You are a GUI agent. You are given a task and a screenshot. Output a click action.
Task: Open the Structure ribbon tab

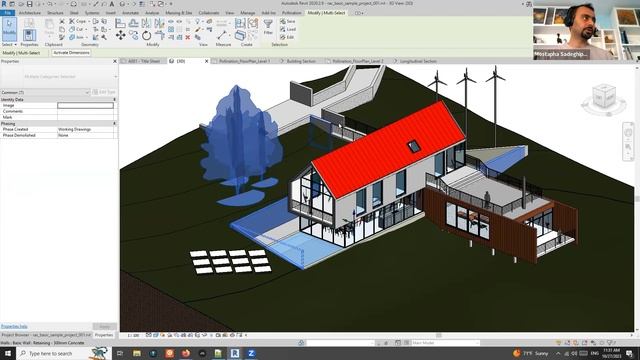tap(55, 13)
